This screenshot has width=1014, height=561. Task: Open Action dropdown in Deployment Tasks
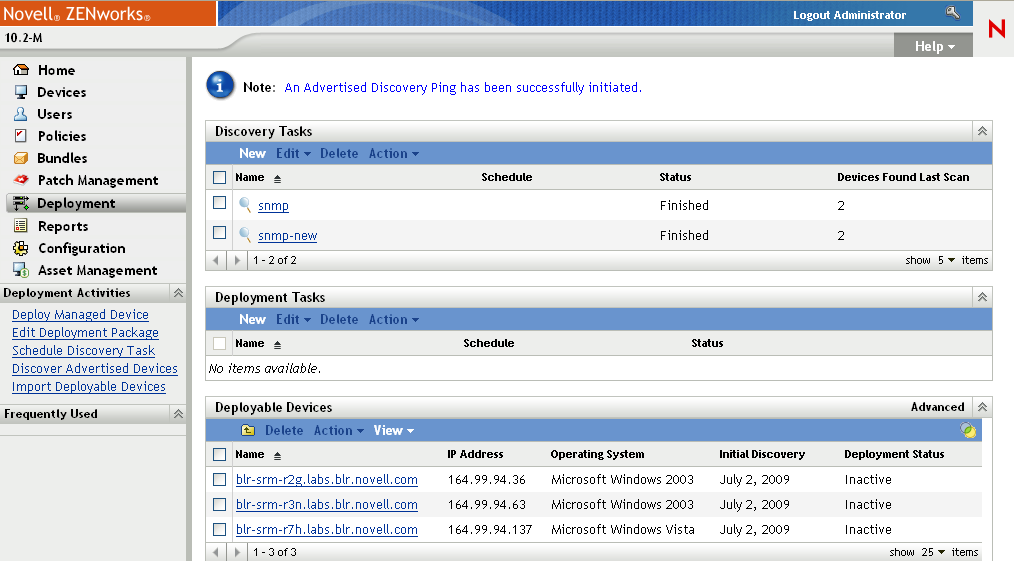click(394, 319)
